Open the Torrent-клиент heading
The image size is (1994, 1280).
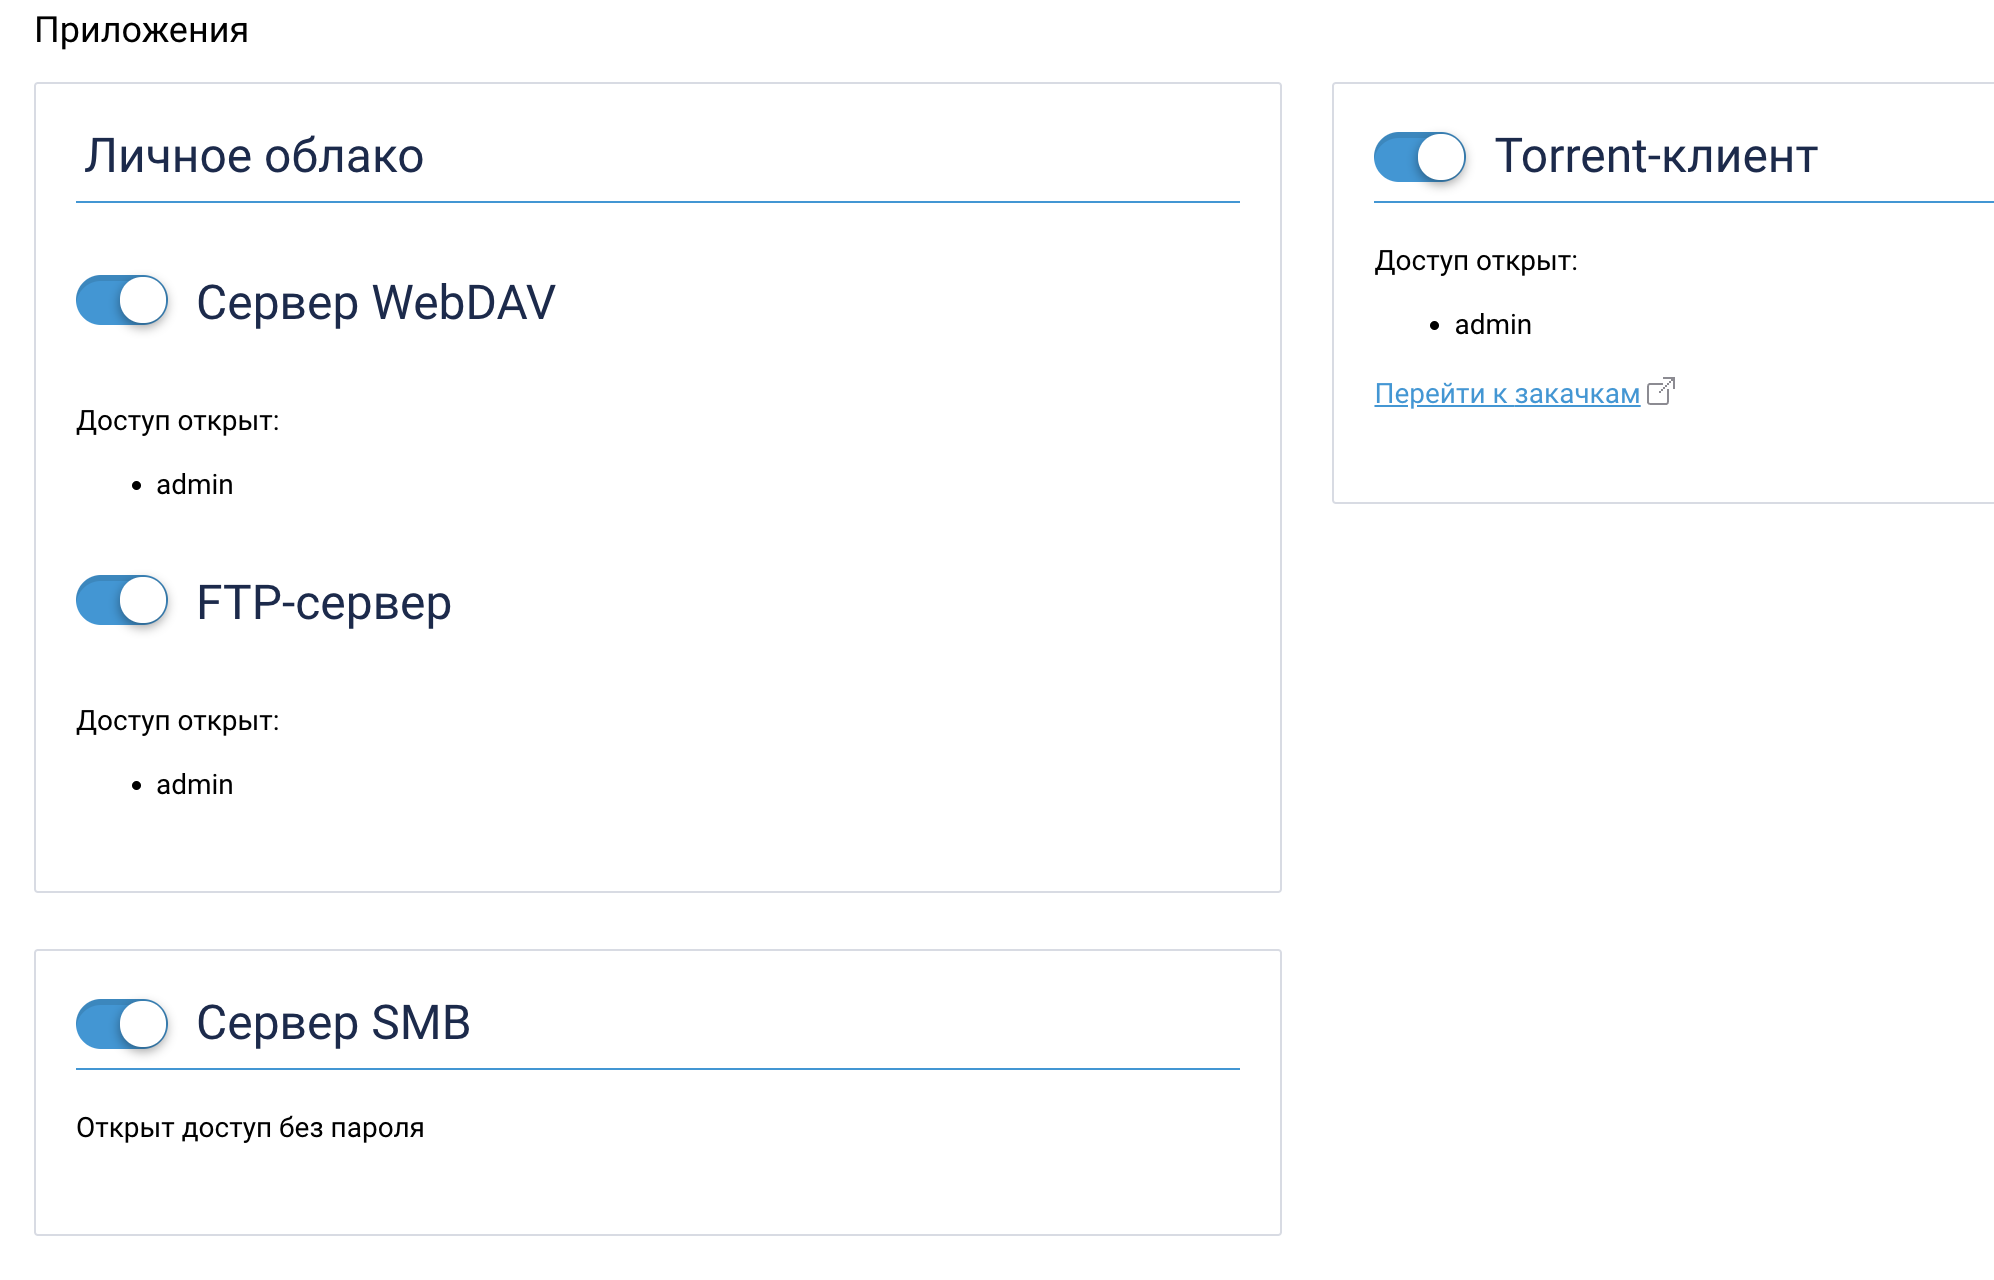pyautogui.click(x=1656, y=156)
